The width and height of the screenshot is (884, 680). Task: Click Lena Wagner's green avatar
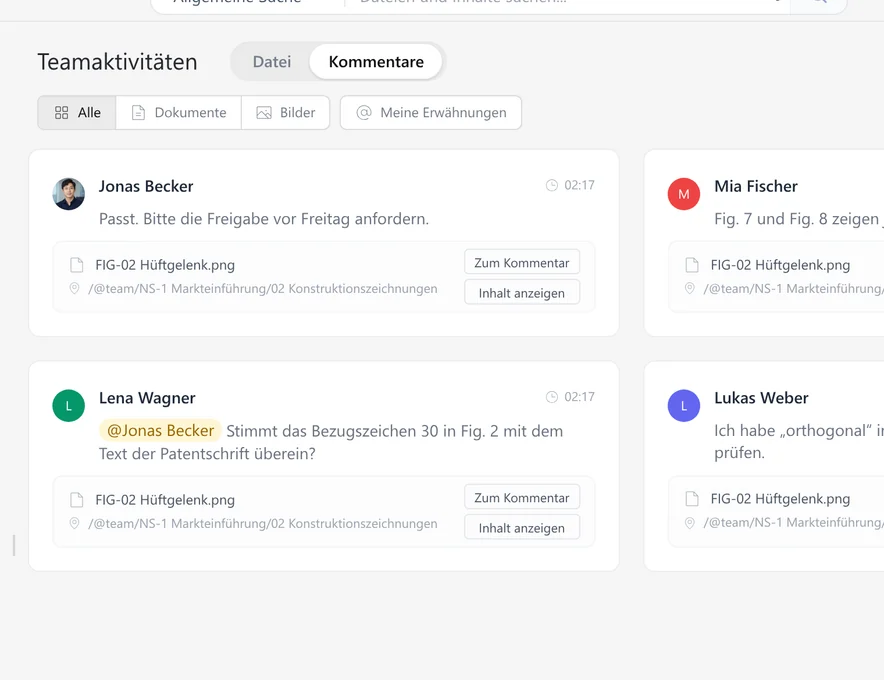(69, 405)
